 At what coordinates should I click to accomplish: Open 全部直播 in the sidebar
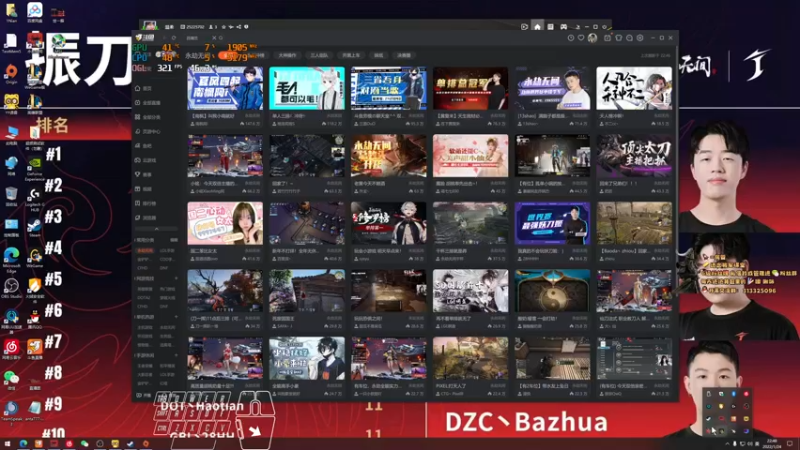(148, 103)
